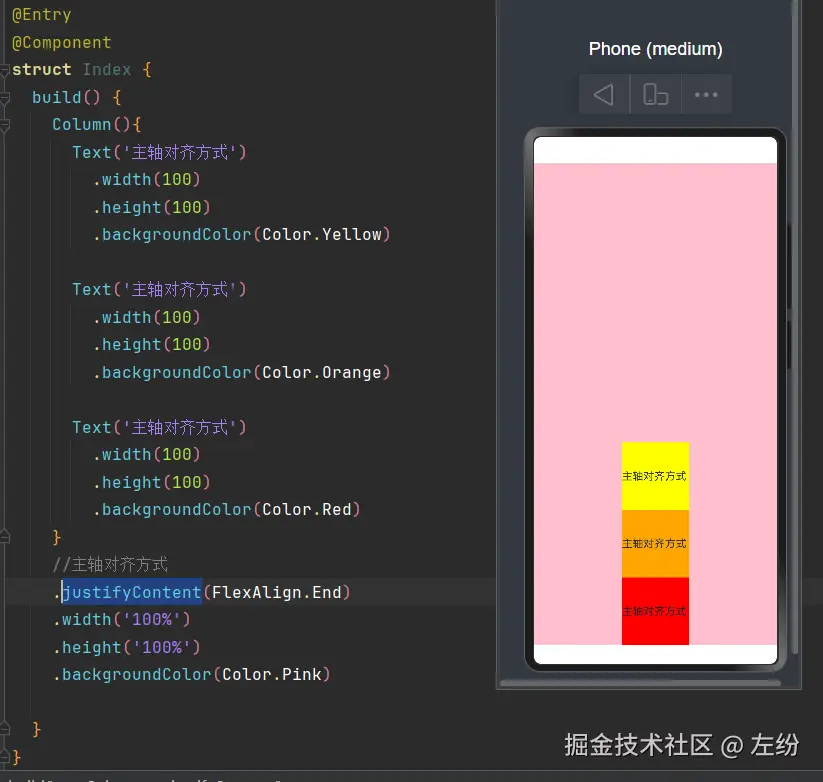Collapse the Column() fold marker in gutter
This screenshot has height=782, width=823.
[5, 125]
